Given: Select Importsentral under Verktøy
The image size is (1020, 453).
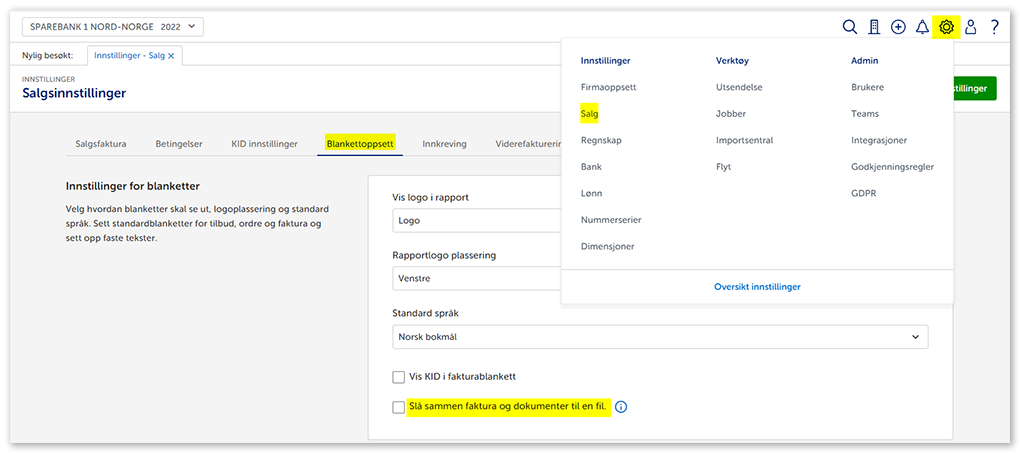Looking at the screenshot, I should [744, 141].
